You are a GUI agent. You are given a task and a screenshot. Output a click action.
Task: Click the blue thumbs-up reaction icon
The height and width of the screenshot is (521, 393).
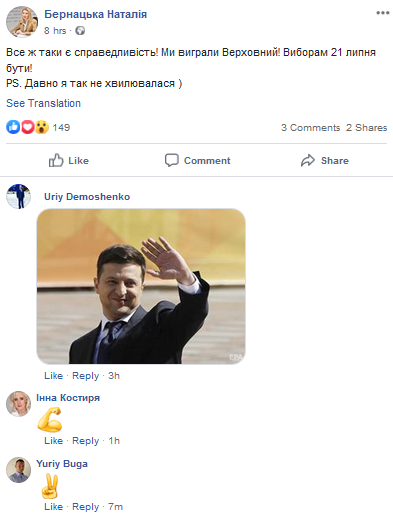point(13,127)
